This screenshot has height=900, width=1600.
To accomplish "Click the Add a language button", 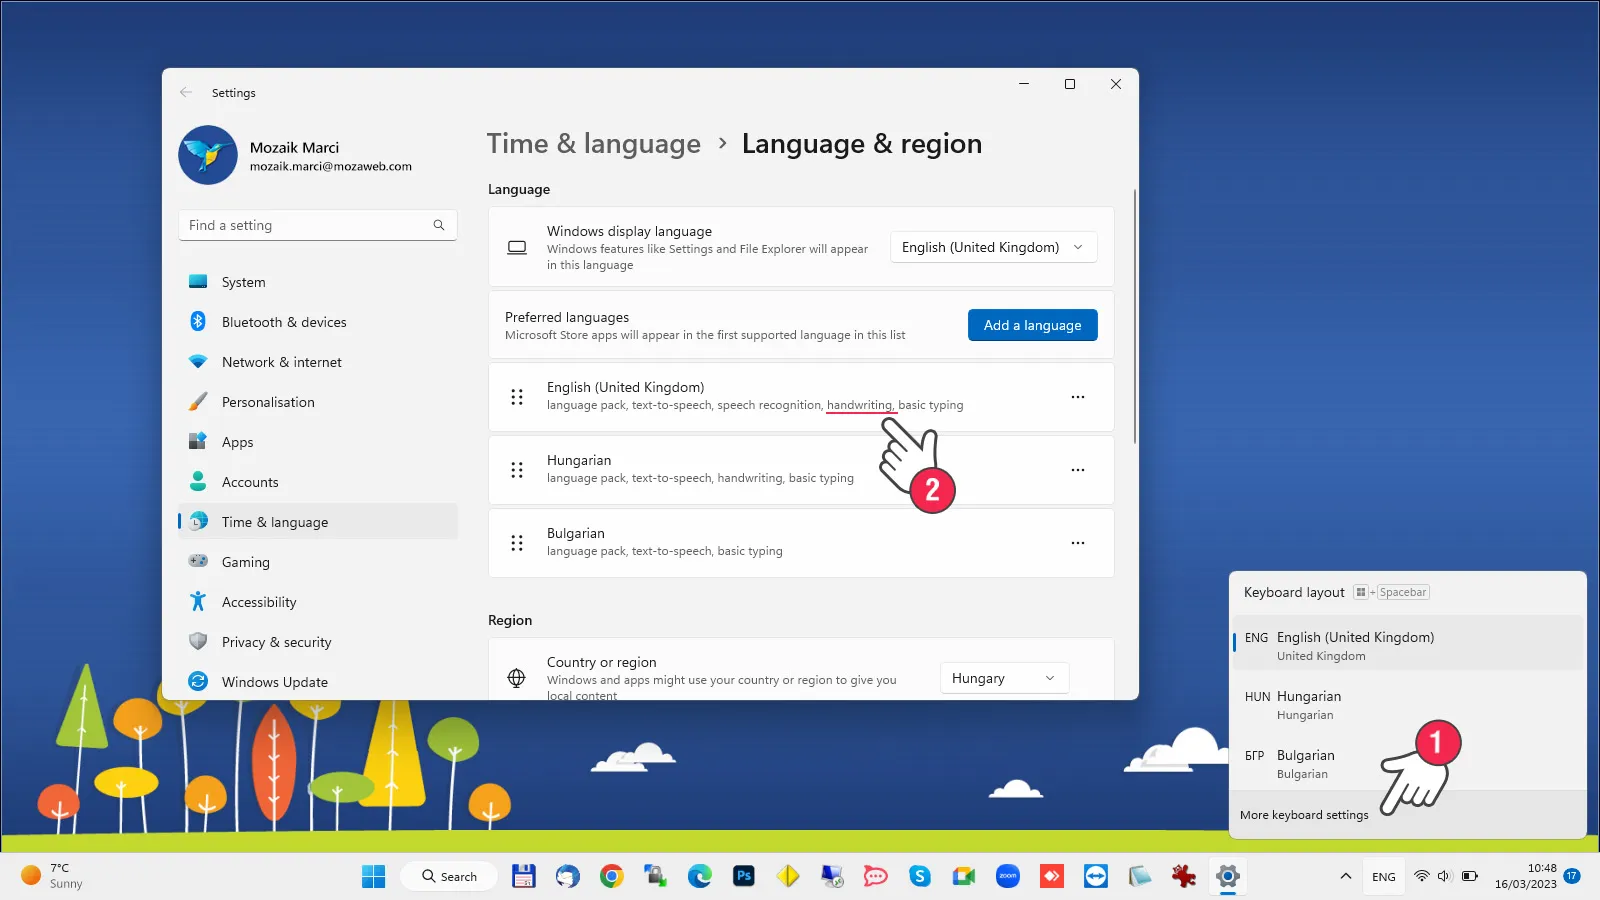I will coord(1032,325).
